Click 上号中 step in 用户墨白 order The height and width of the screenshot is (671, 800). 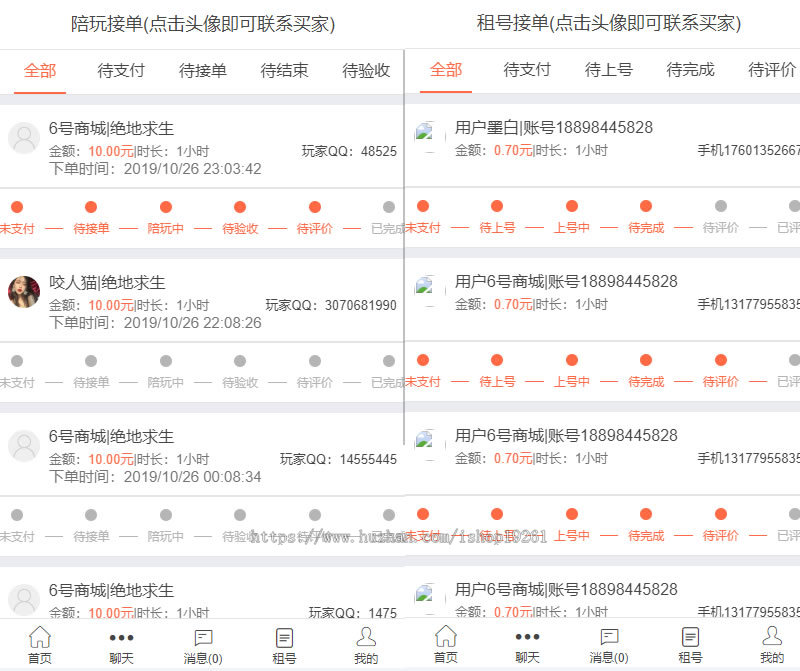pos(571,217)
